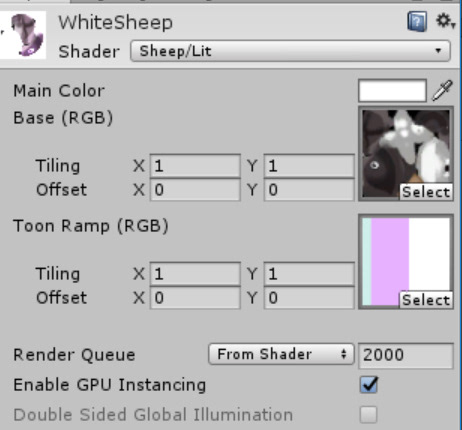462x430 pixels.
Task: Select a new Toon Ramp texture
Action: click(426, 300)
